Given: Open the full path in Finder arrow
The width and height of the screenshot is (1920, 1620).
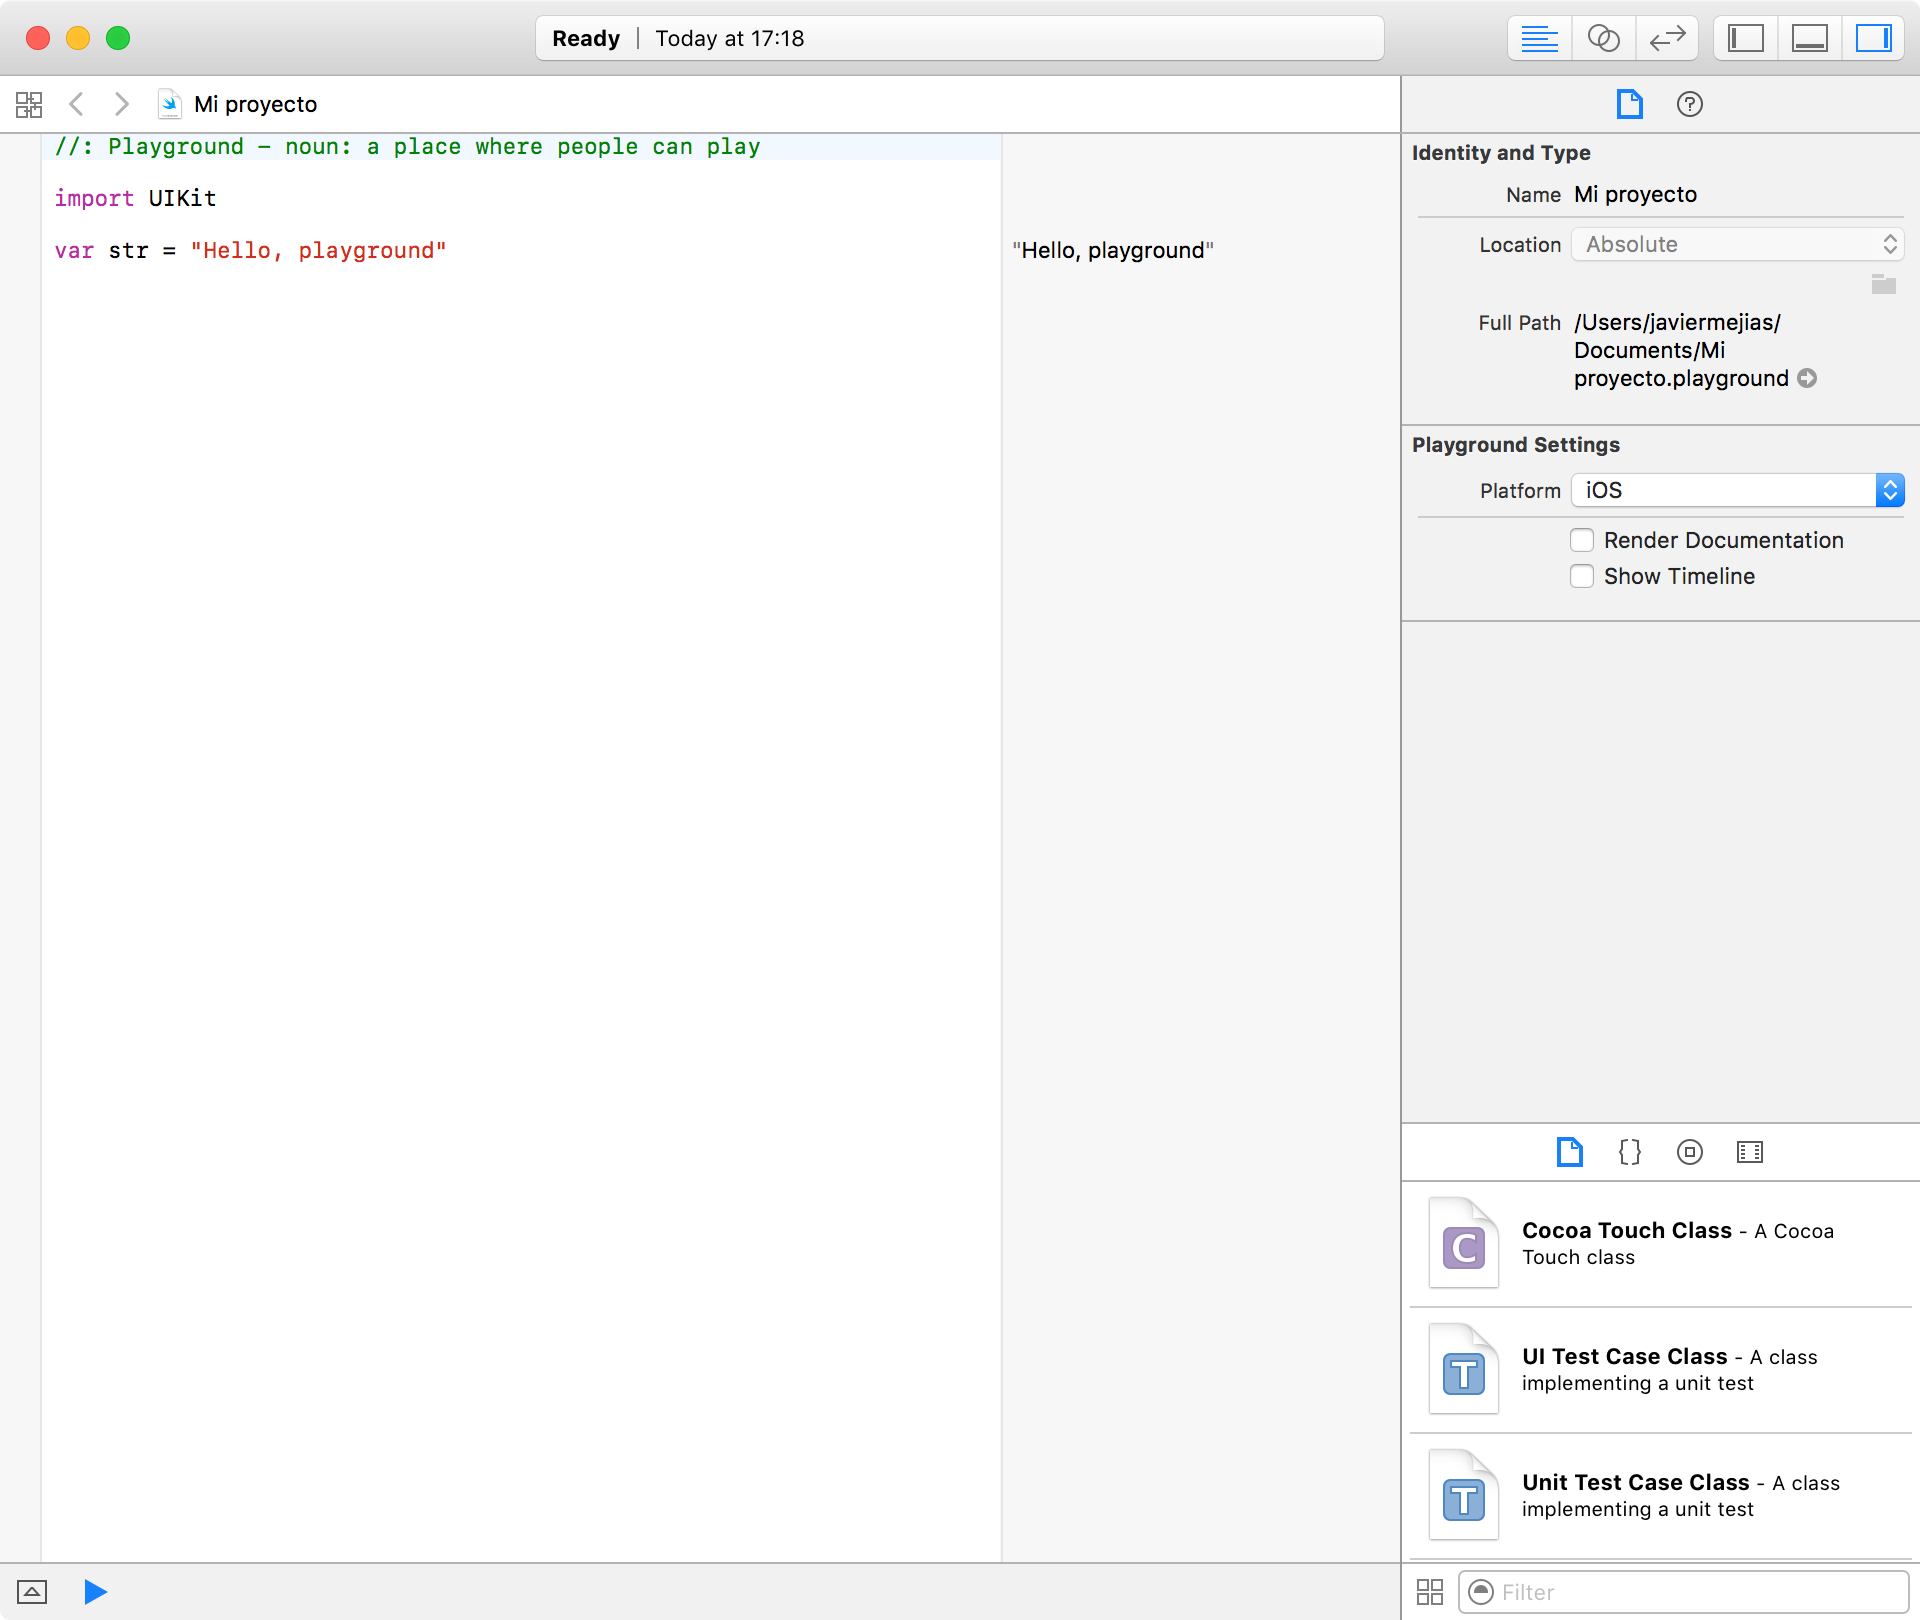Looking at the screenshot, I should pos(1808,378).
